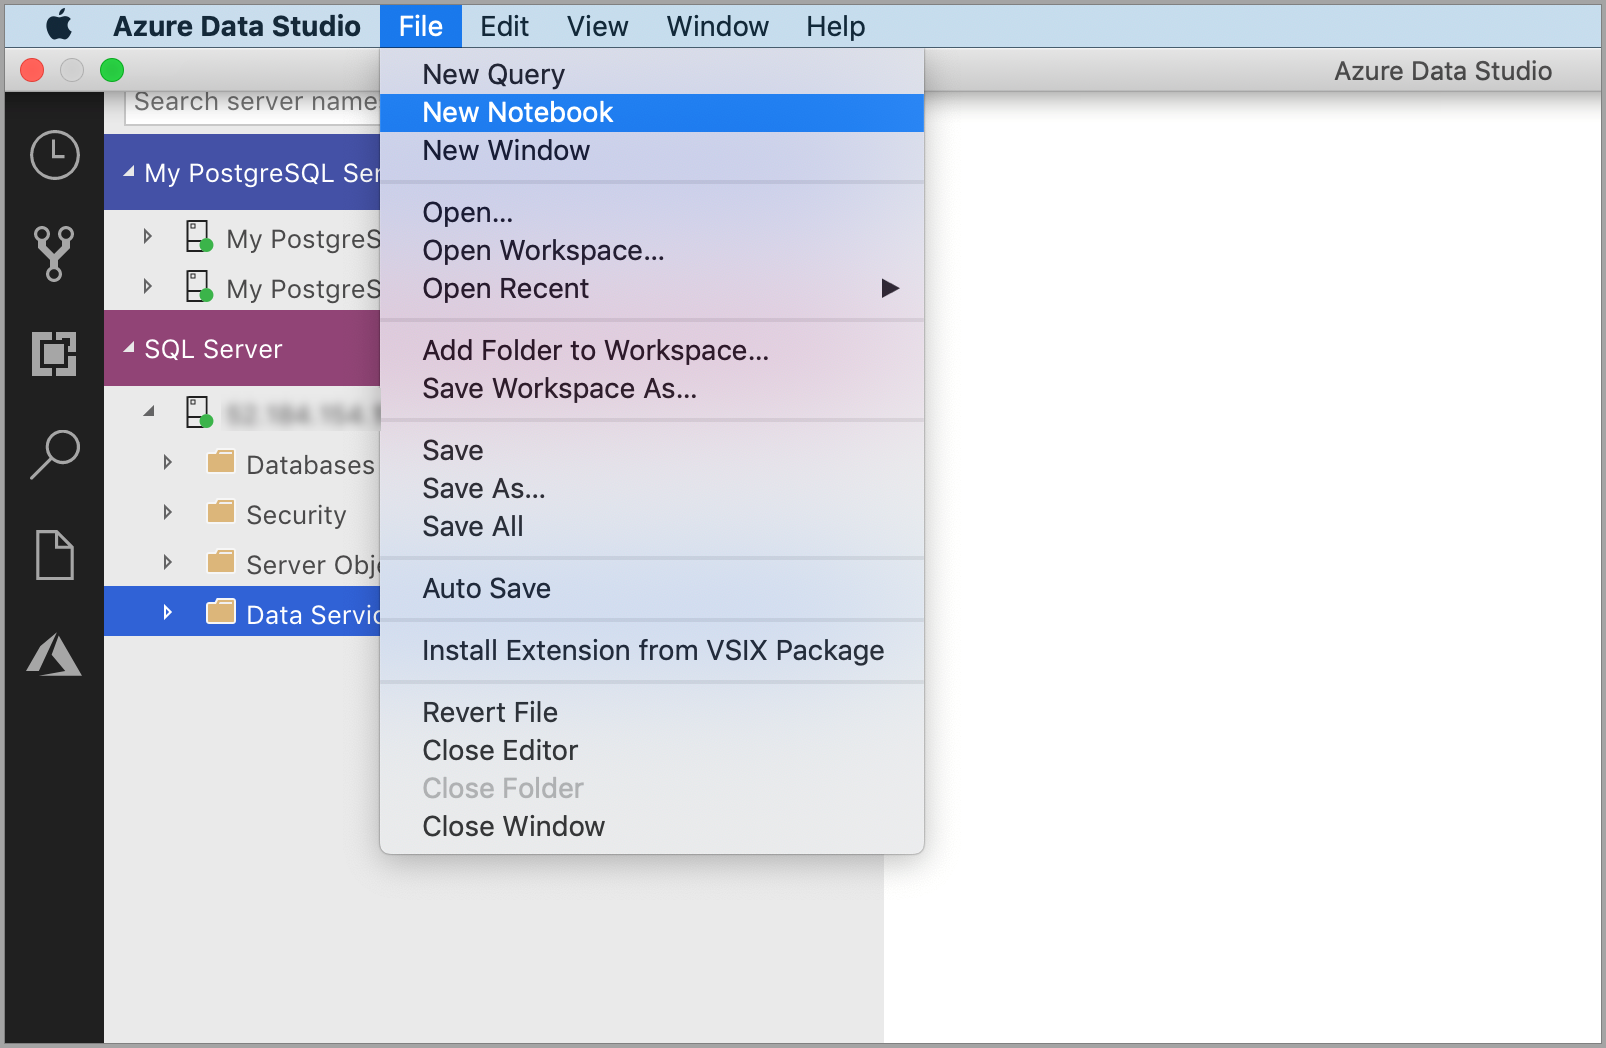This screenshot has height=1048, width=1606.
Task: Click Close Window menu item
Action: point(652,827)
